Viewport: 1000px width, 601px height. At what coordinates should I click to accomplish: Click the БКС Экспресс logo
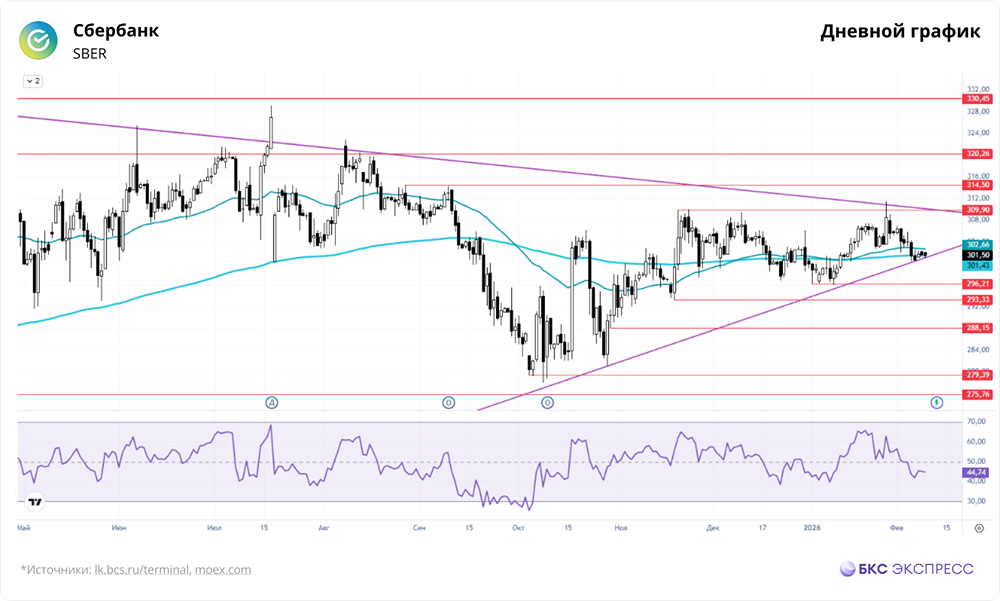pyautogui.click(x=906, y=568)
